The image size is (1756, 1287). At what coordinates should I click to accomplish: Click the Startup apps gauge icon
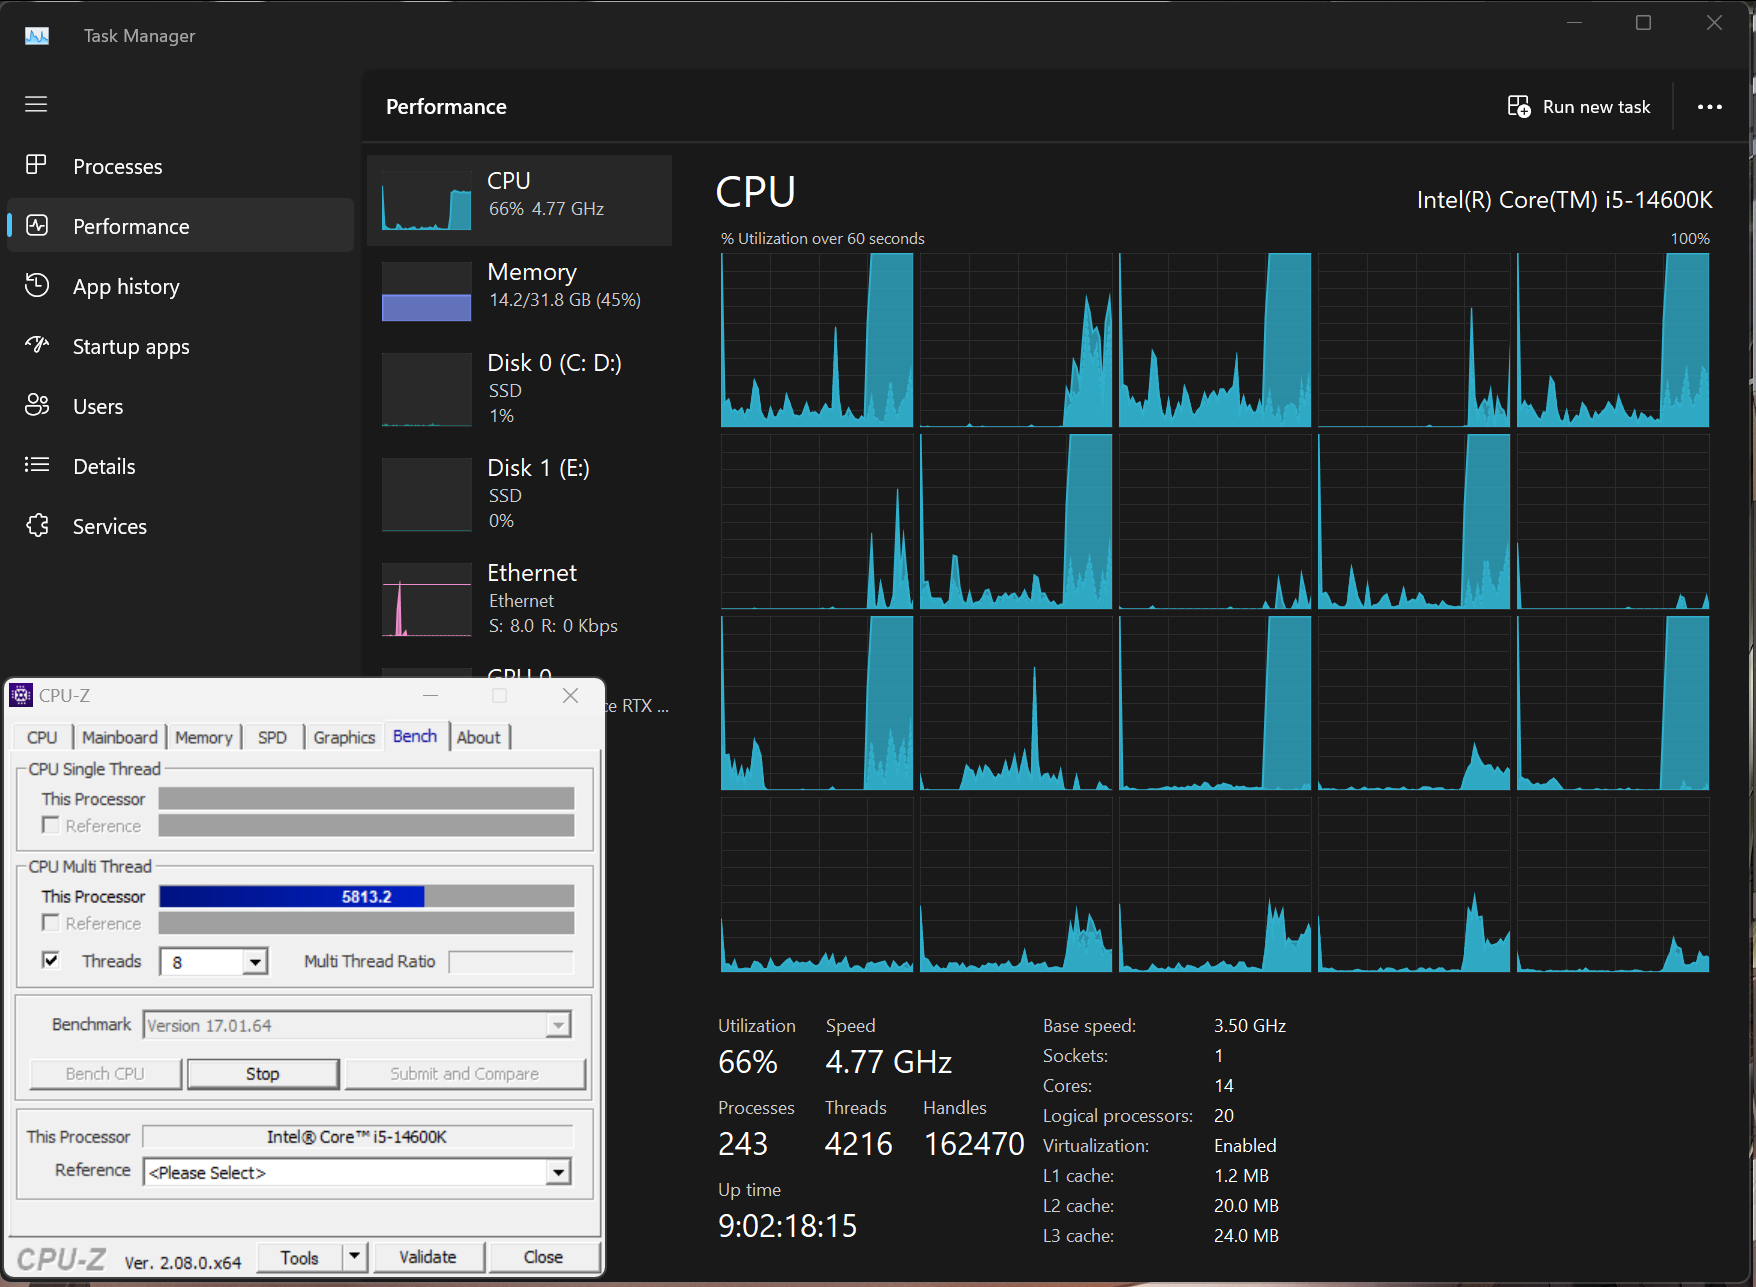(37, 345)
